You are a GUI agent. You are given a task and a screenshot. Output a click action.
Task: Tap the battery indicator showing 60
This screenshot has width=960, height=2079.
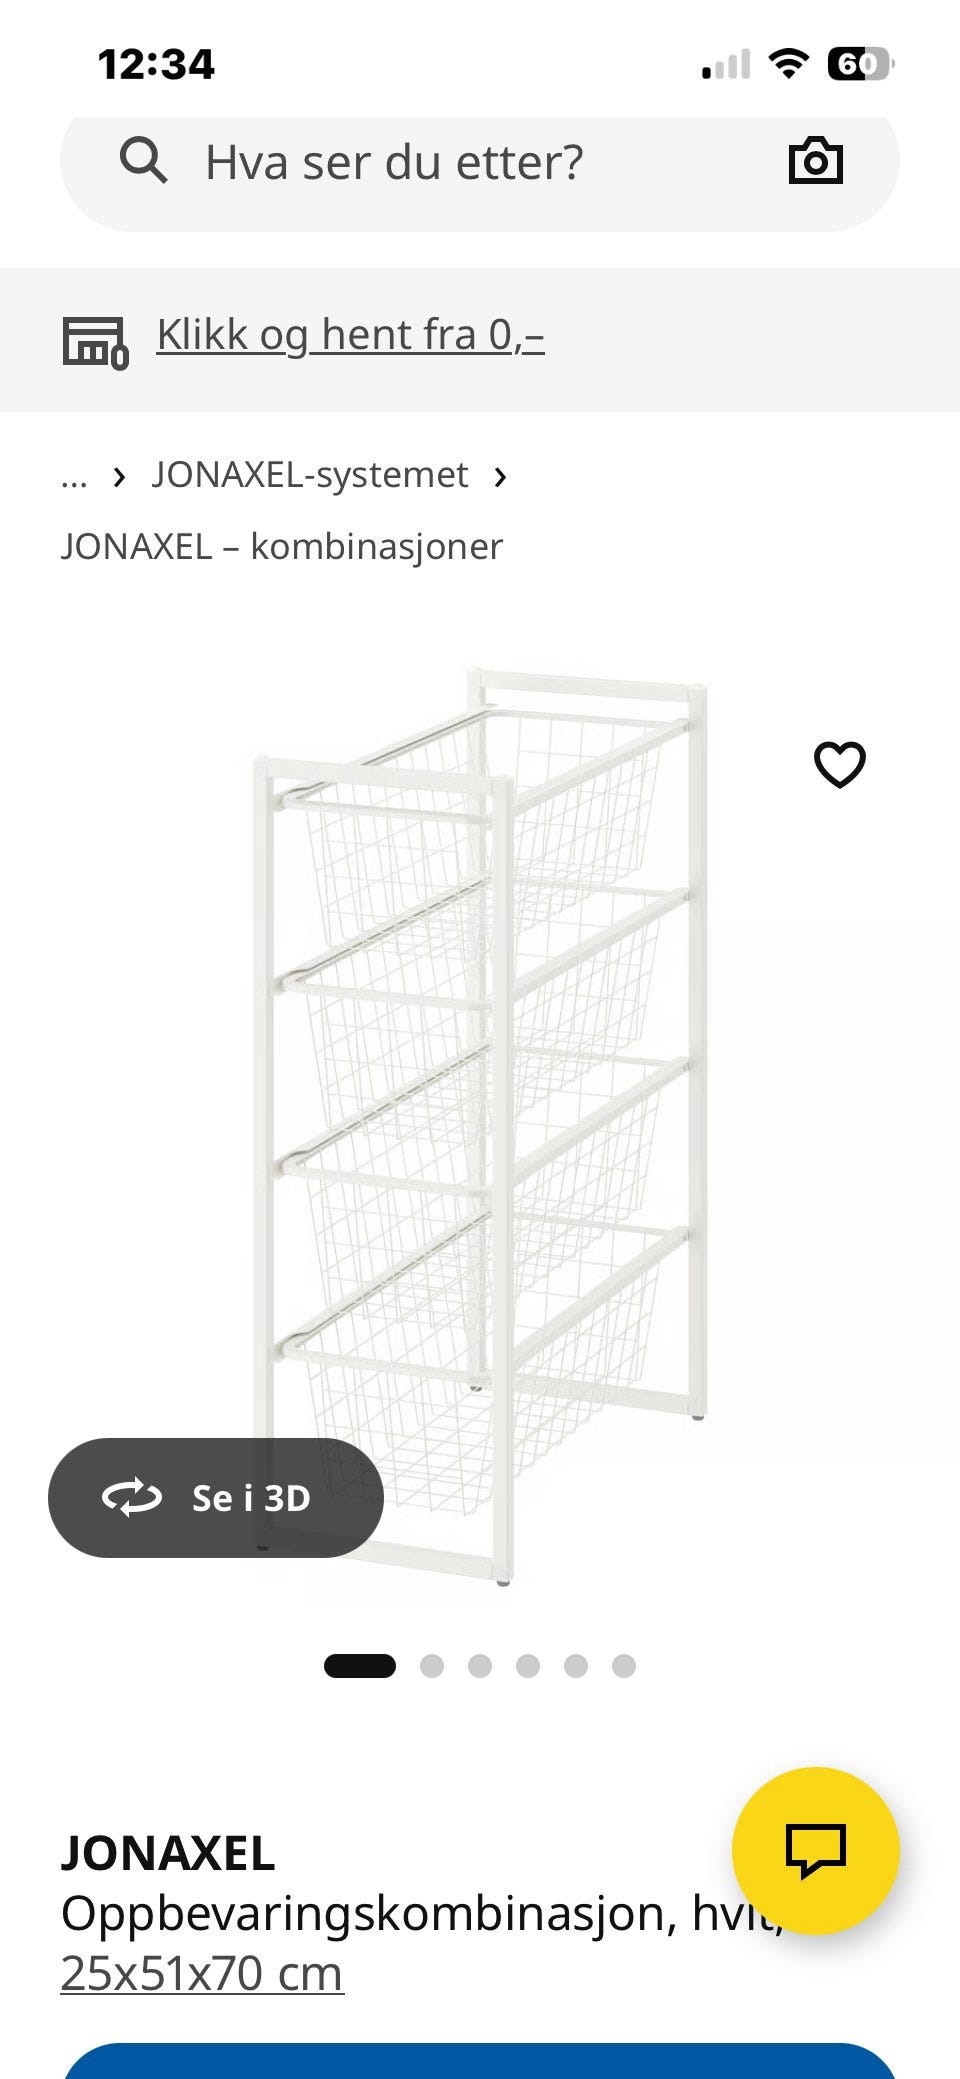pos(860,65)
